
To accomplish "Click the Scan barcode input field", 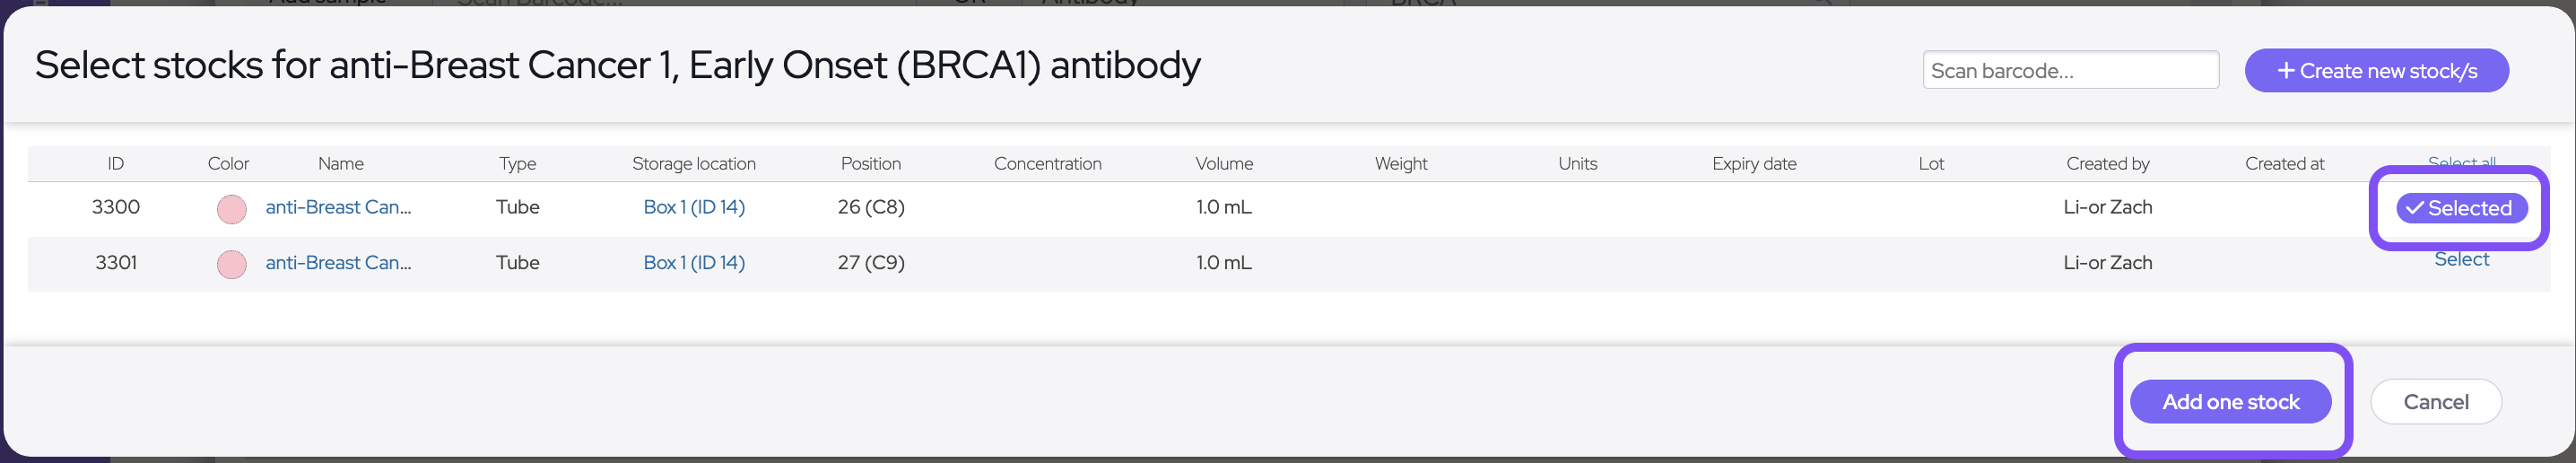I will (x=2070, y=70).
